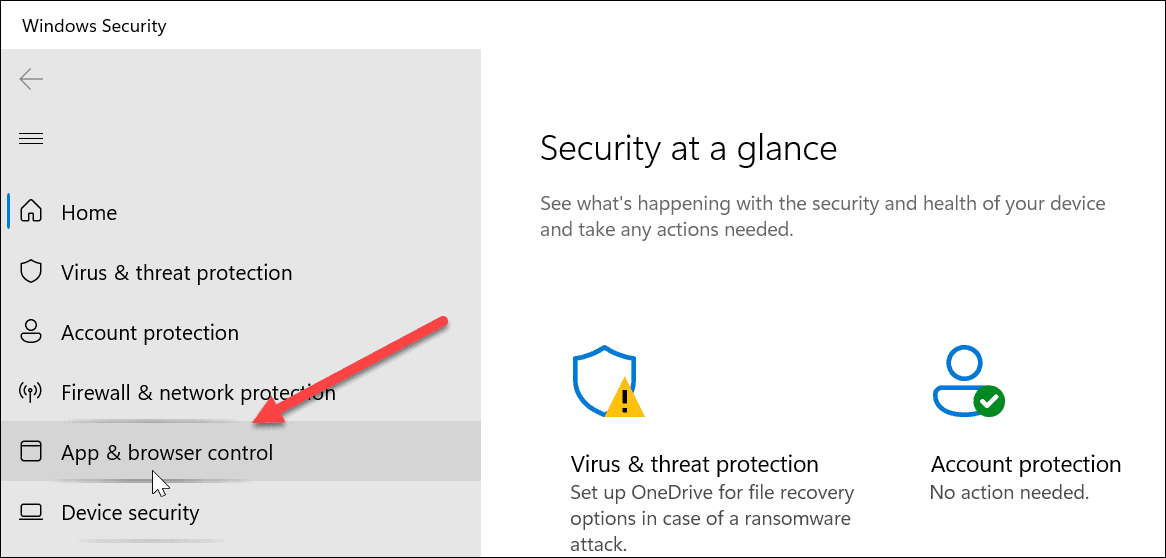Open the Account protection card title
Image resolution: width=1166 pixels, height=558 pixels.
1026,464
